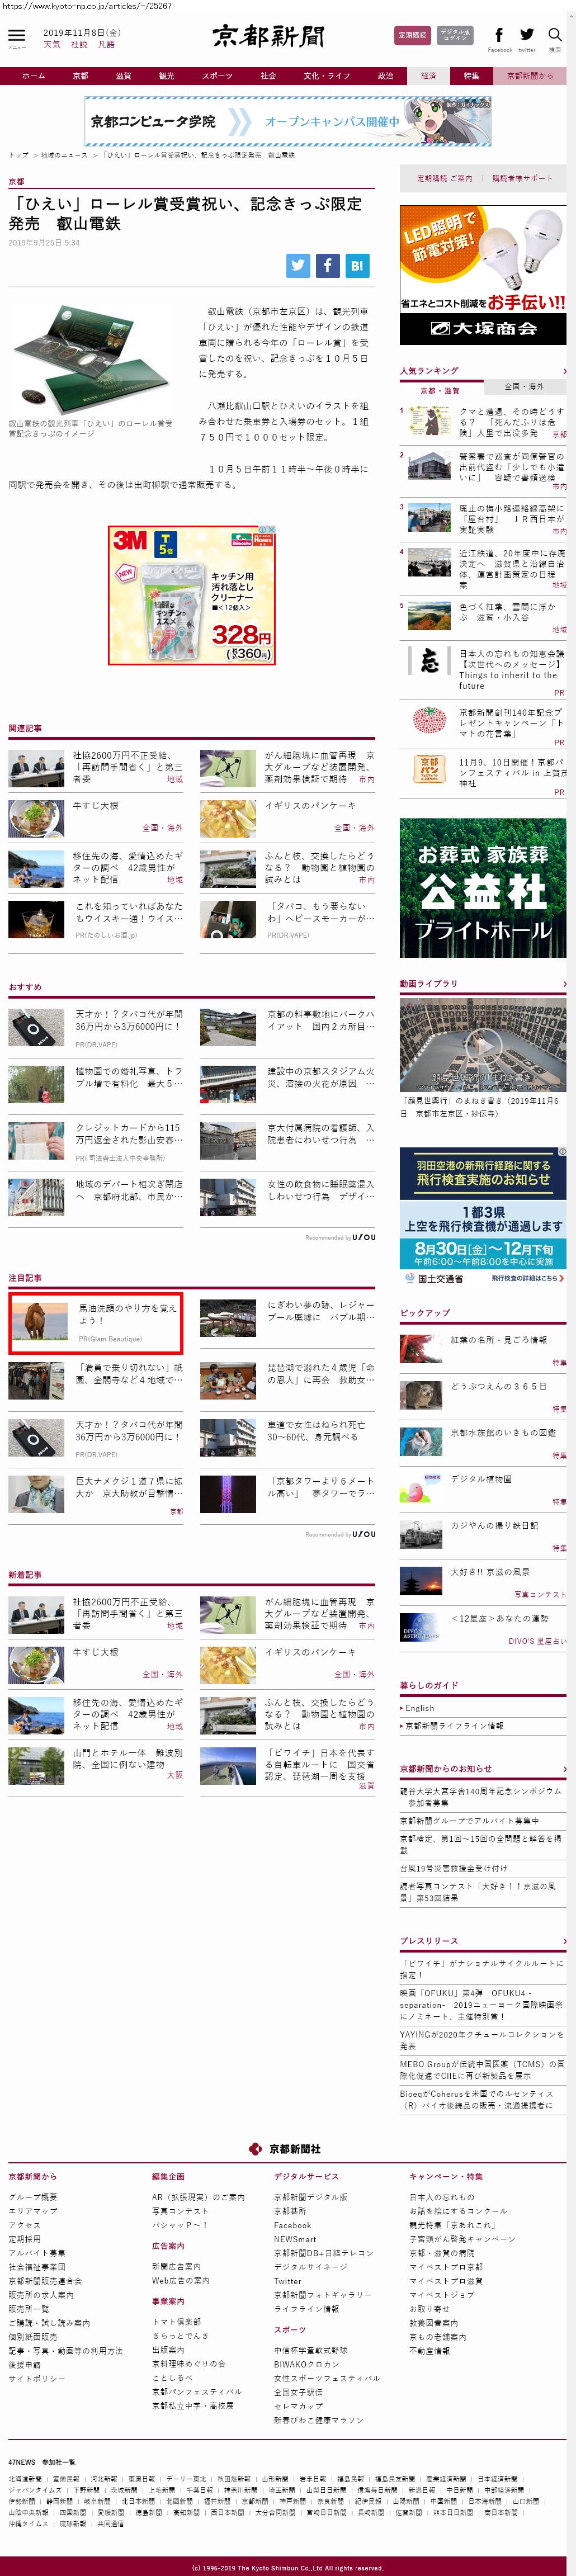Share article via Facebook share button

[x=327, y=265]
